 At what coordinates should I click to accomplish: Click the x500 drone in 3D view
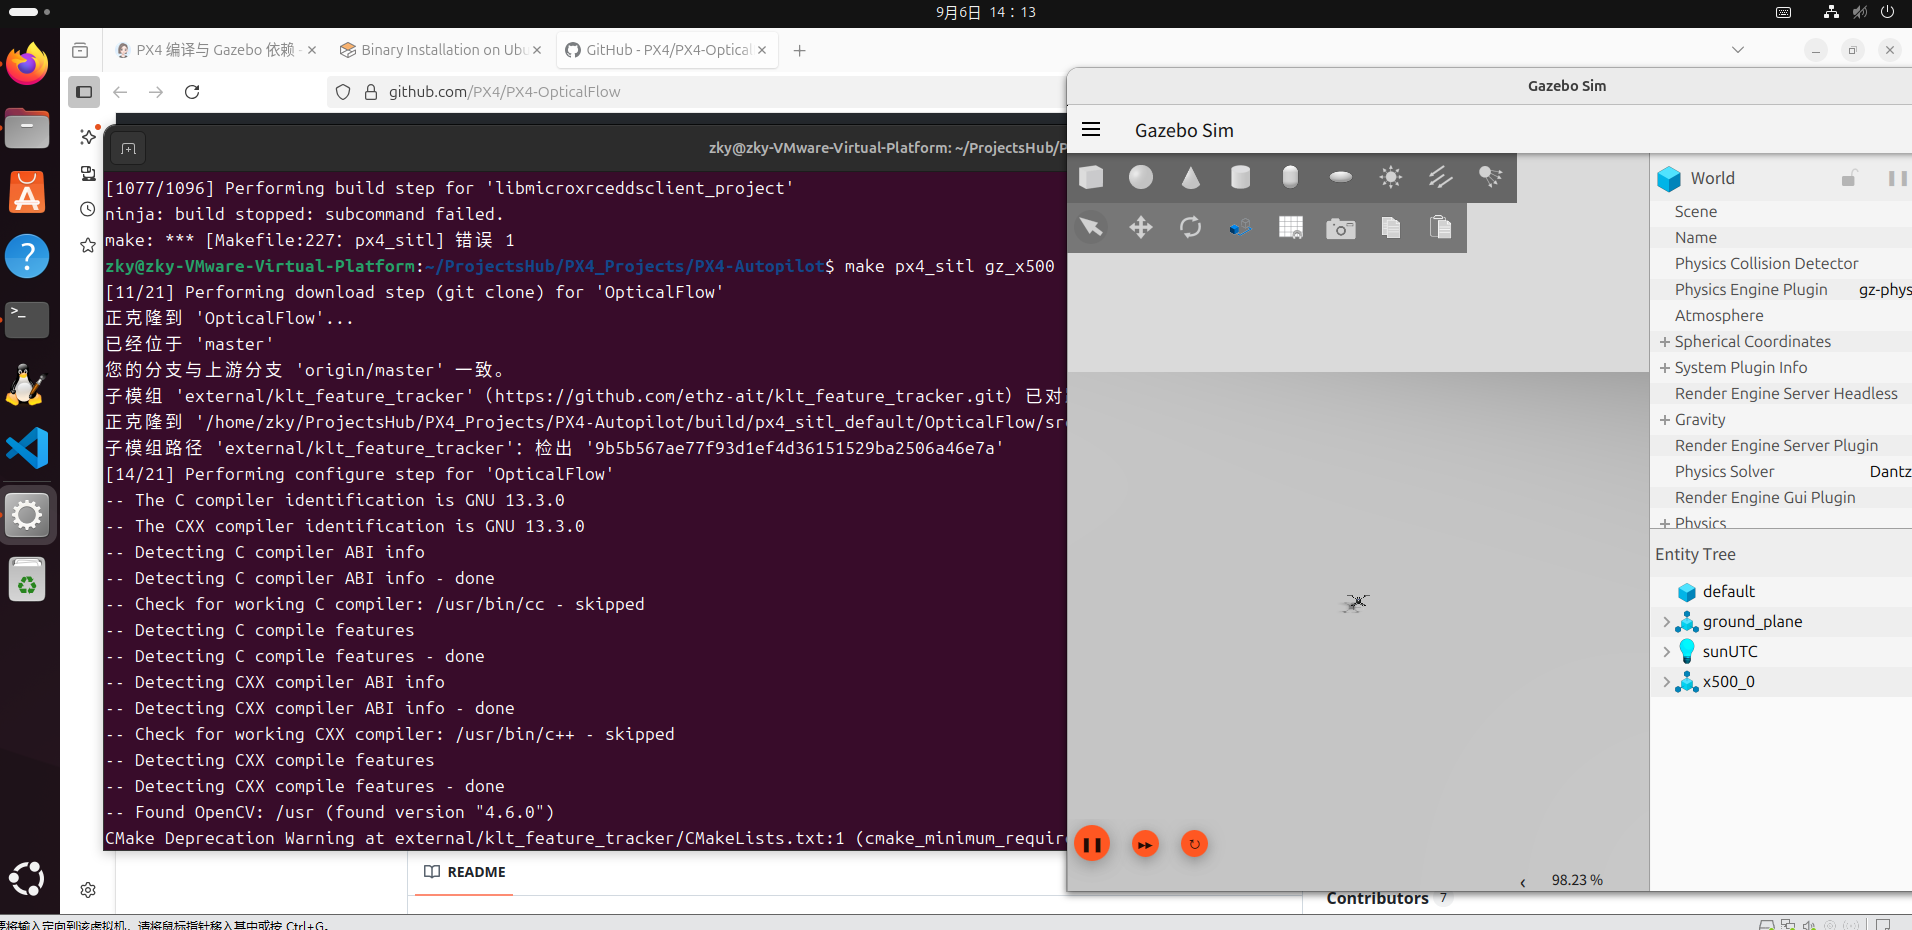coord(1355,602)
